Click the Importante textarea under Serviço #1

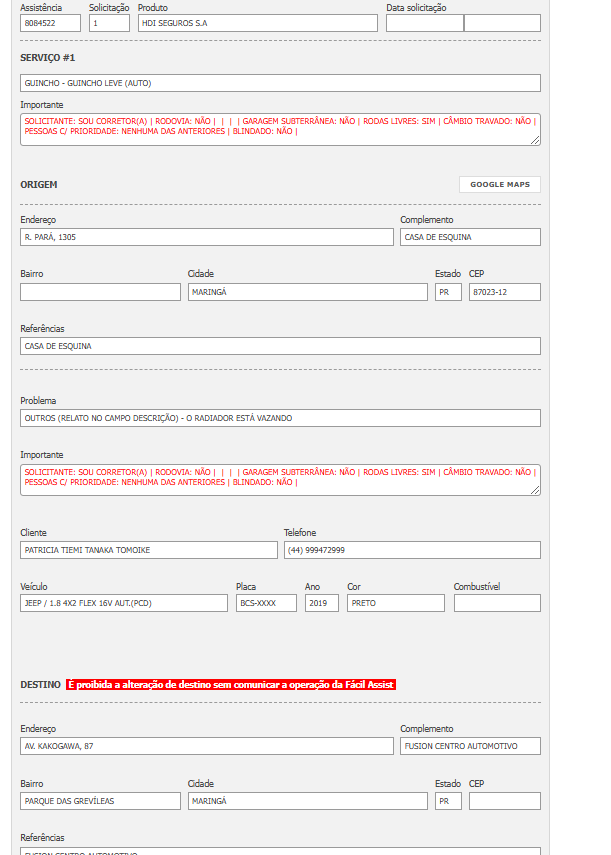280,129
